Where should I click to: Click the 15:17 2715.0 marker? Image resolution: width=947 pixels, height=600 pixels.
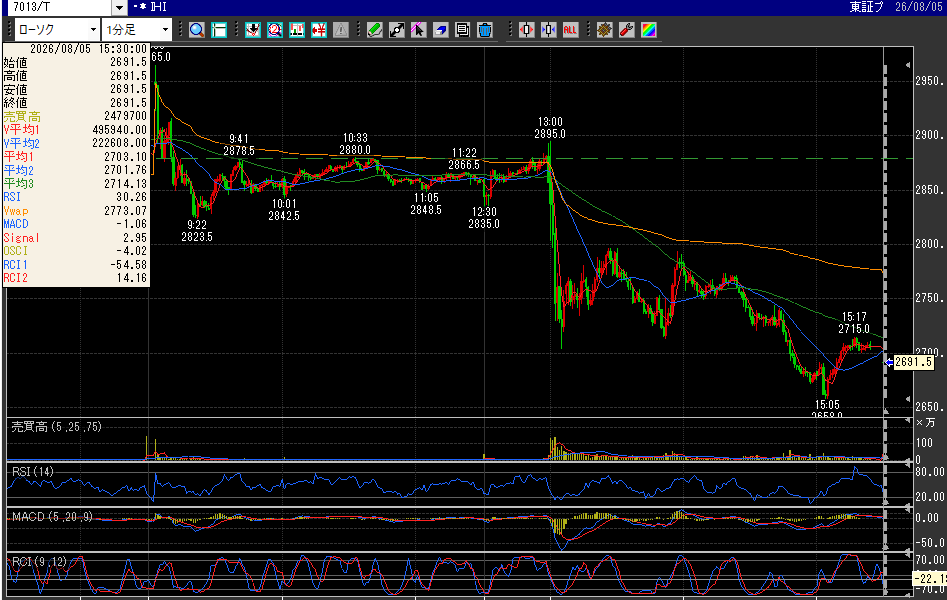tap(854, 323)
